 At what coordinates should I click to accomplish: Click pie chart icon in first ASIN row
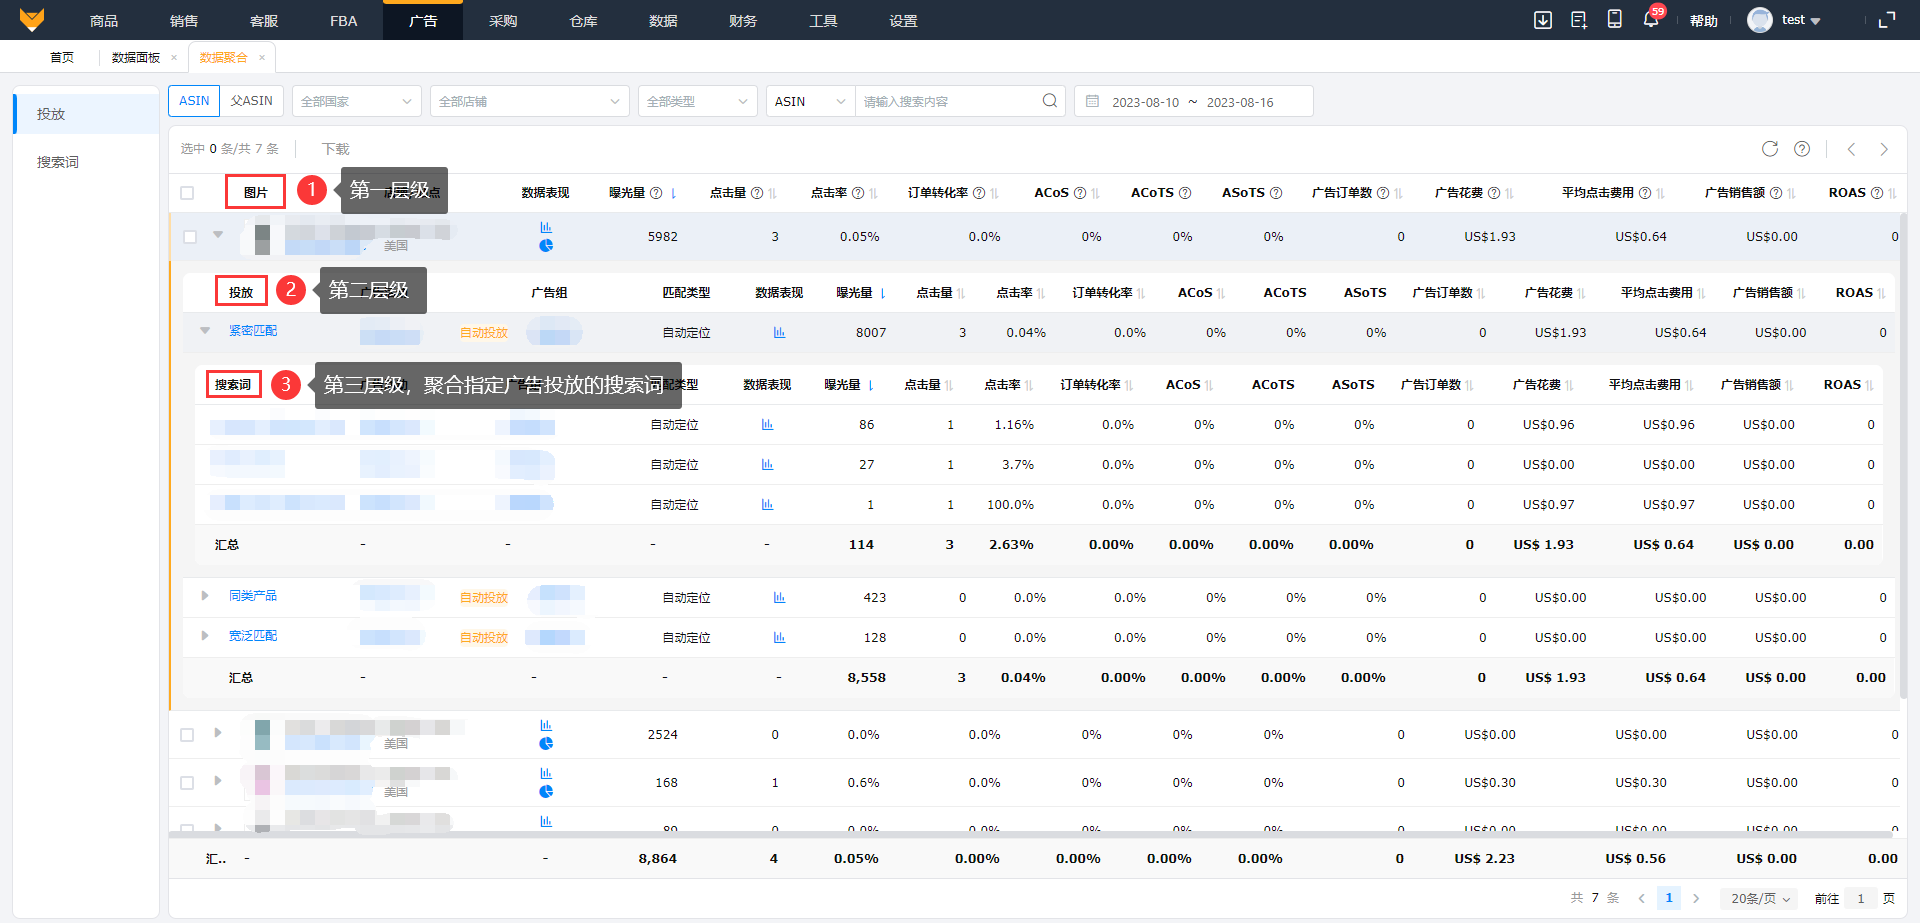pyautogui.click(x=546, y=246)
